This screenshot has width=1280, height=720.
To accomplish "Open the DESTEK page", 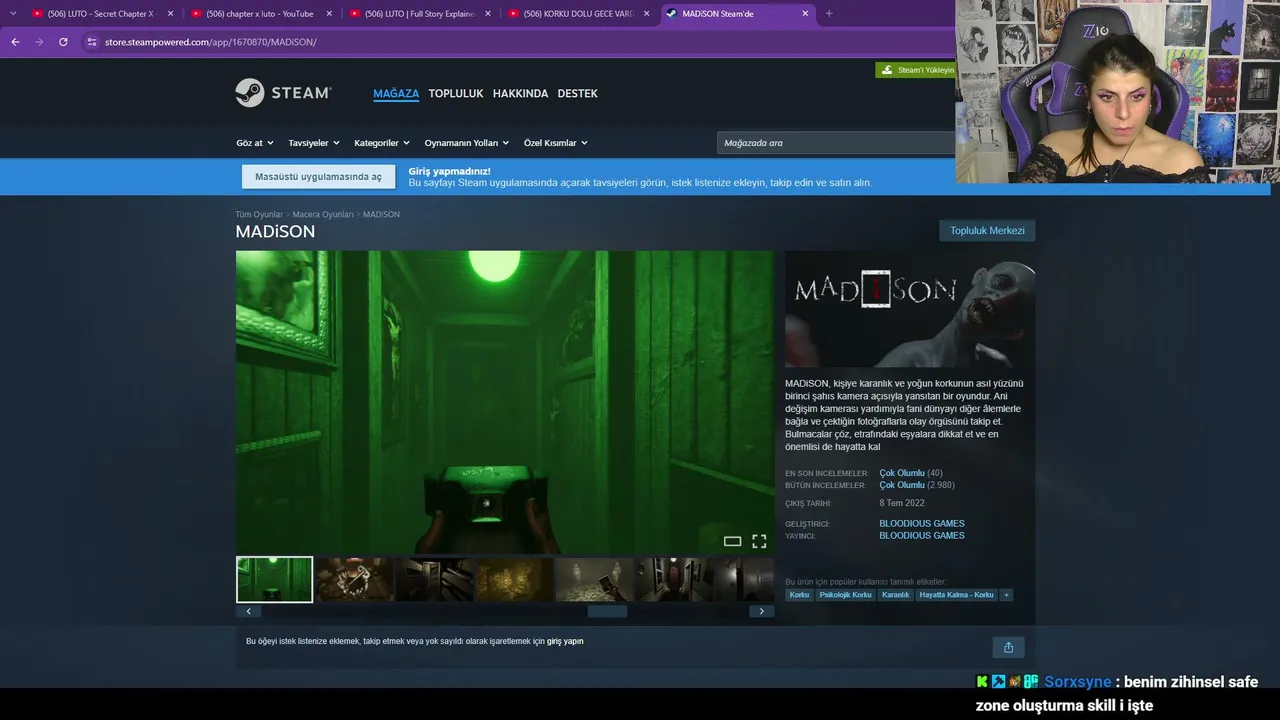I will click(577, 93).
